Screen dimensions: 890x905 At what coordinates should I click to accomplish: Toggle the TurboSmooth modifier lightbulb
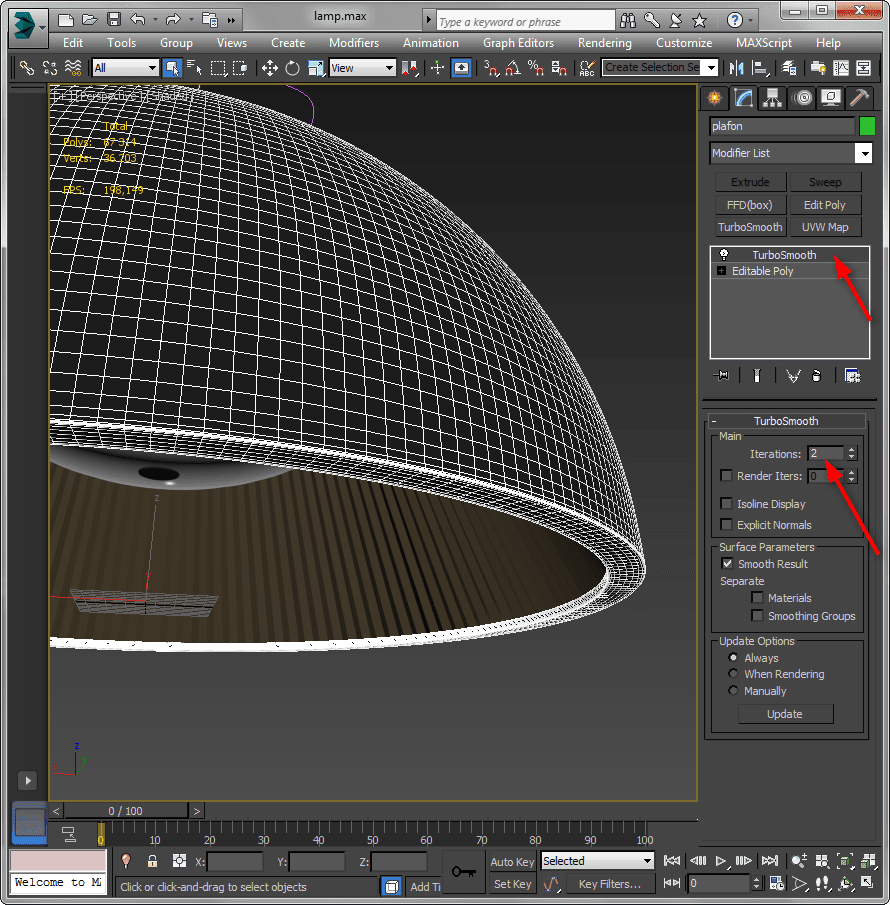tap(724, 255)
